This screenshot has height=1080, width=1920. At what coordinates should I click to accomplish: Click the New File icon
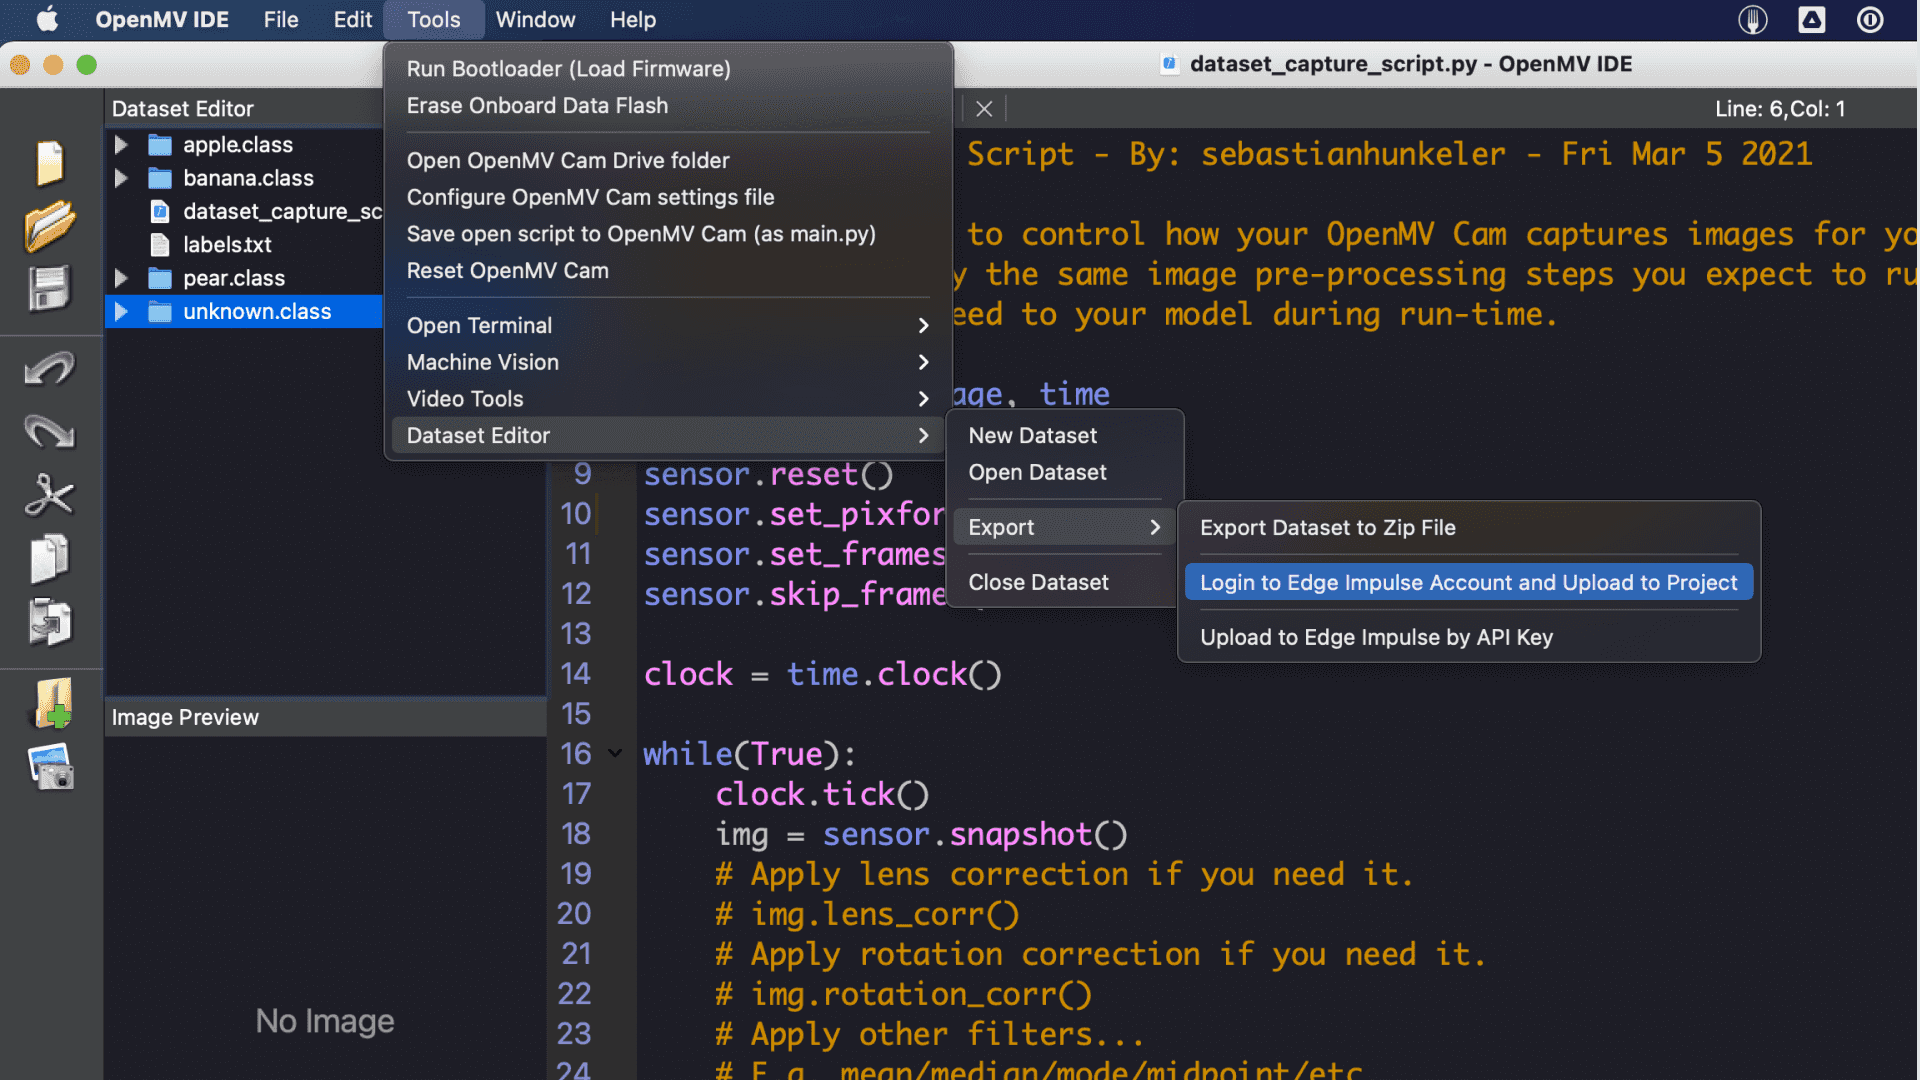point(49,162)
